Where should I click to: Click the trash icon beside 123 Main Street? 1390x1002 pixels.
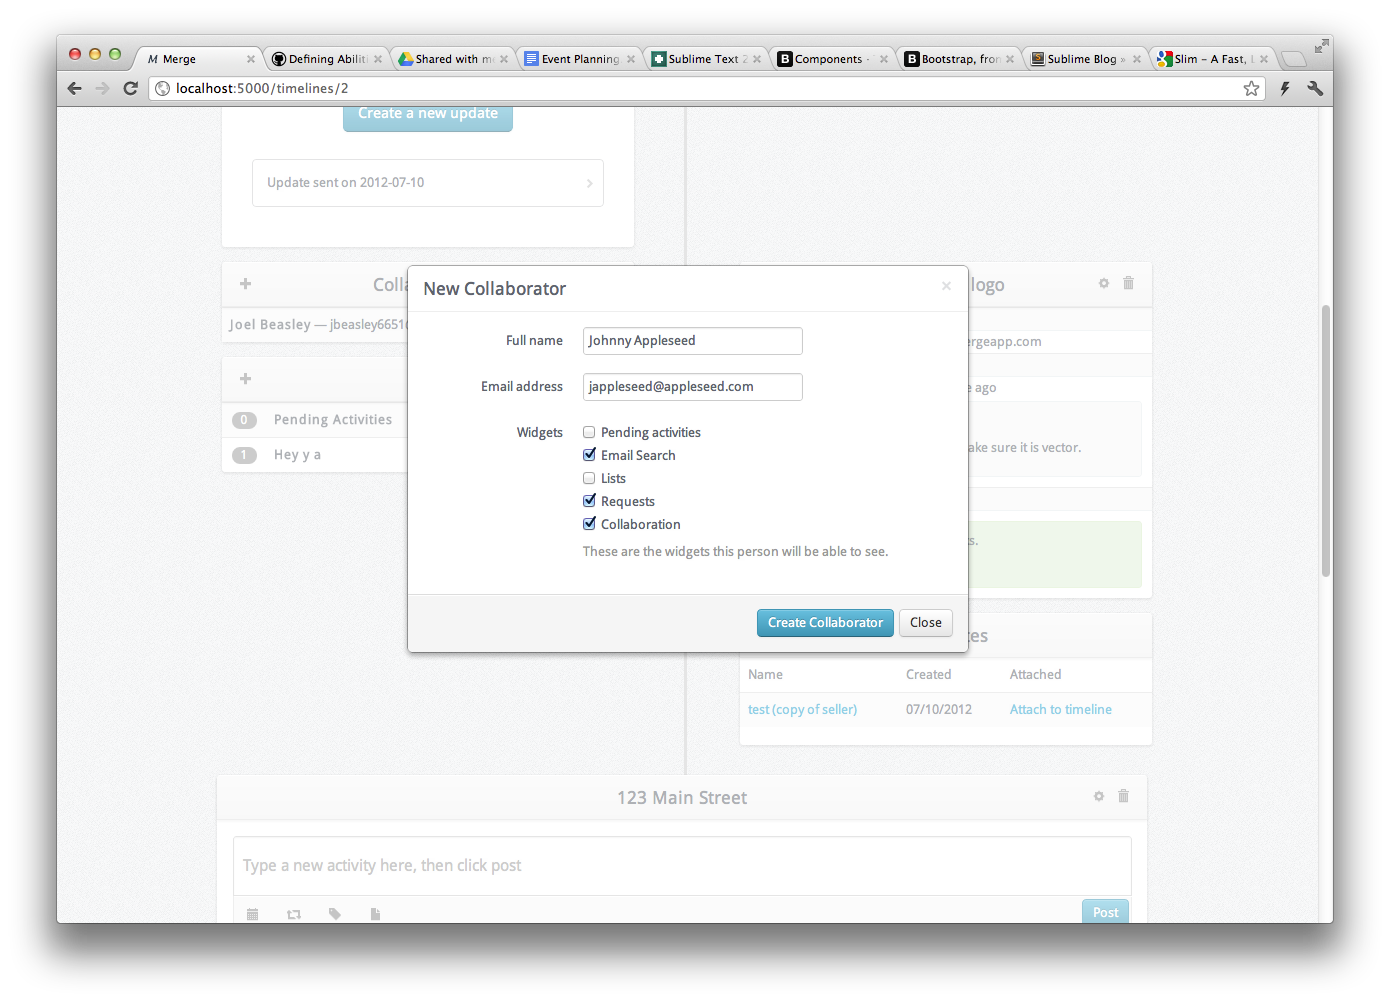click(1123, 796)
